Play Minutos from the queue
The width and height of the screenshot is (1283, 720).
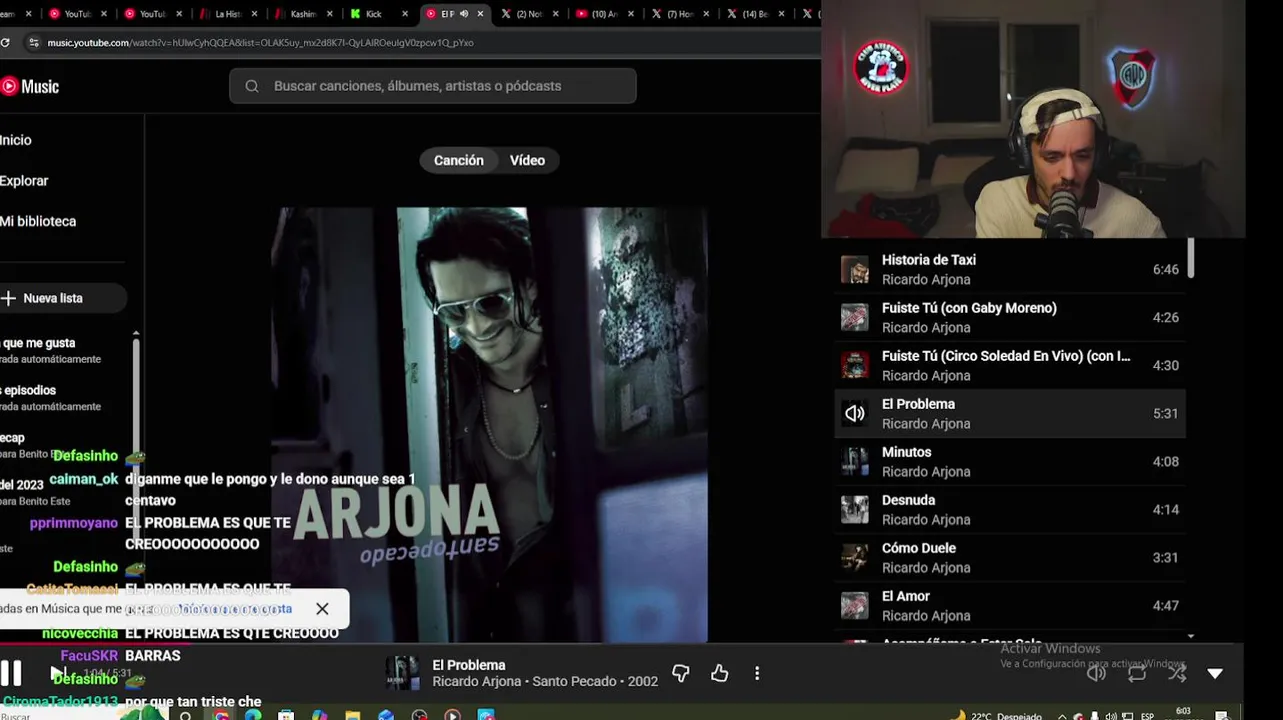coord(1010,461)
